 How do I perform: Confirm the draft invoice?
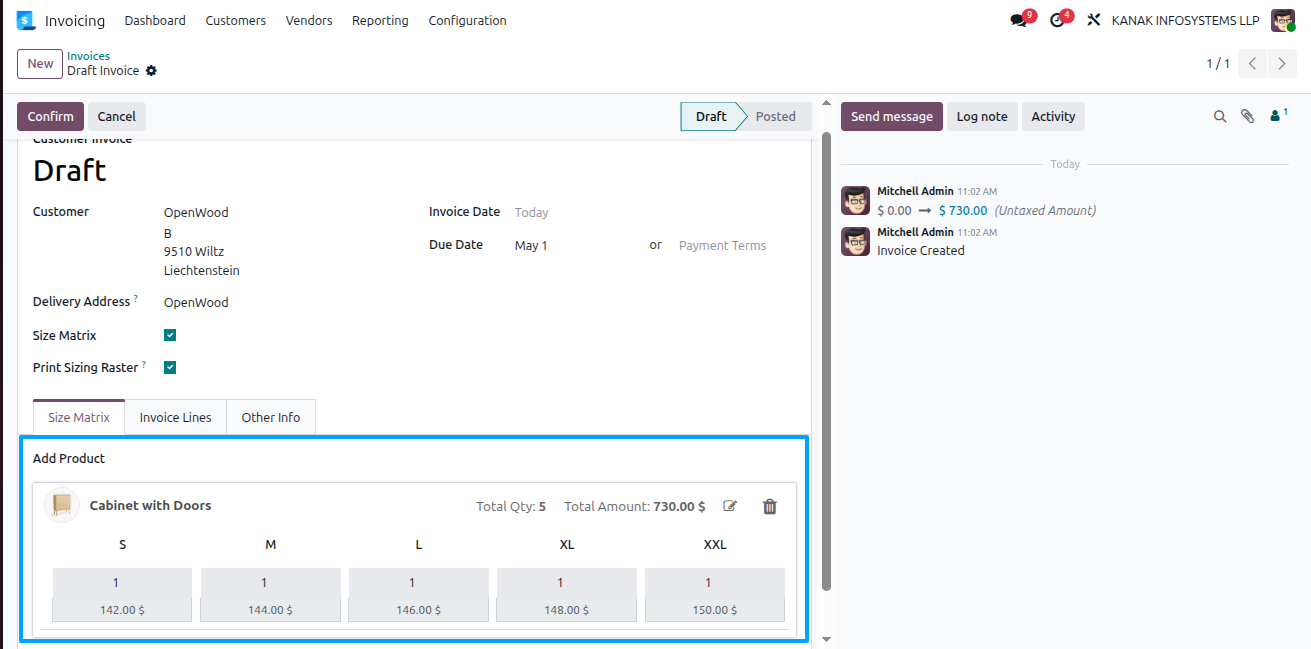coord(50,116)
